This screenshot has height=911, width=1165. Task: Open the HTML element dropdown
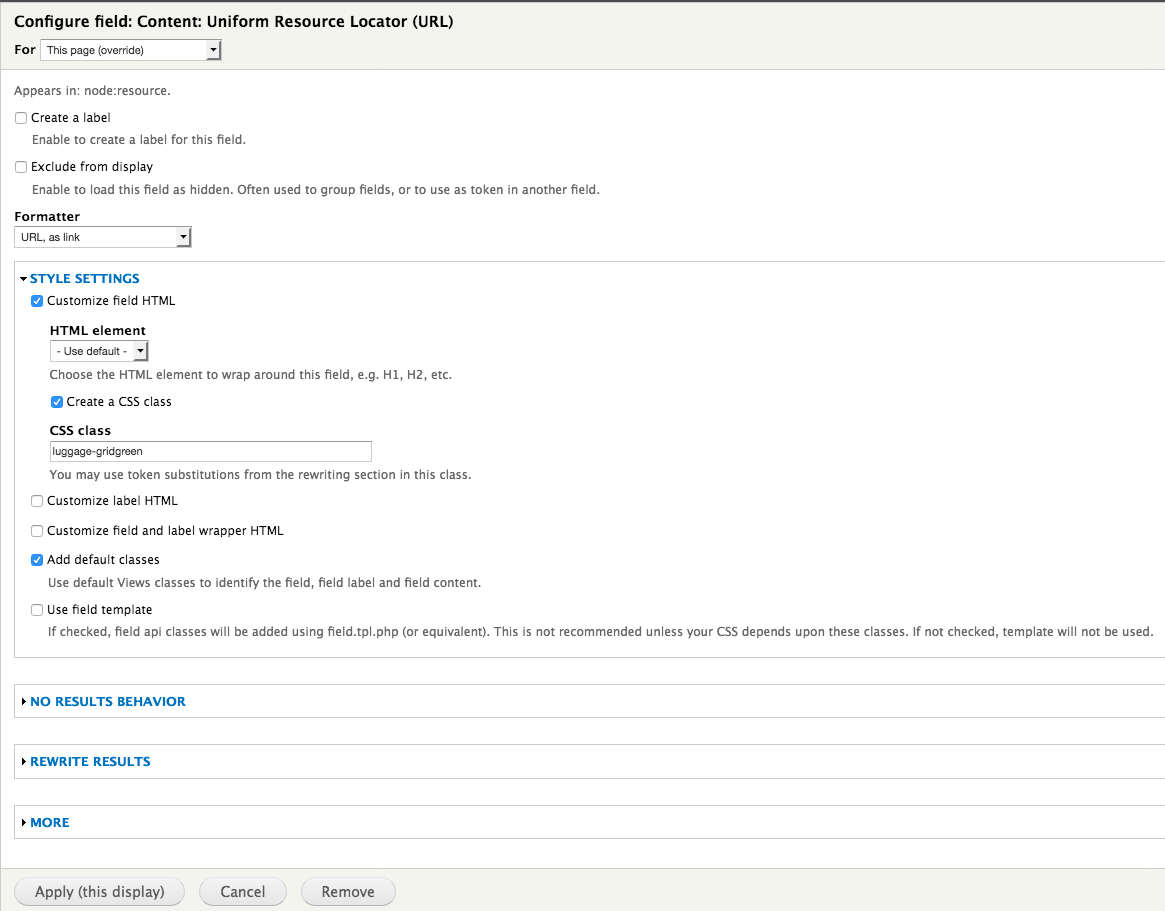click(99, 351)
